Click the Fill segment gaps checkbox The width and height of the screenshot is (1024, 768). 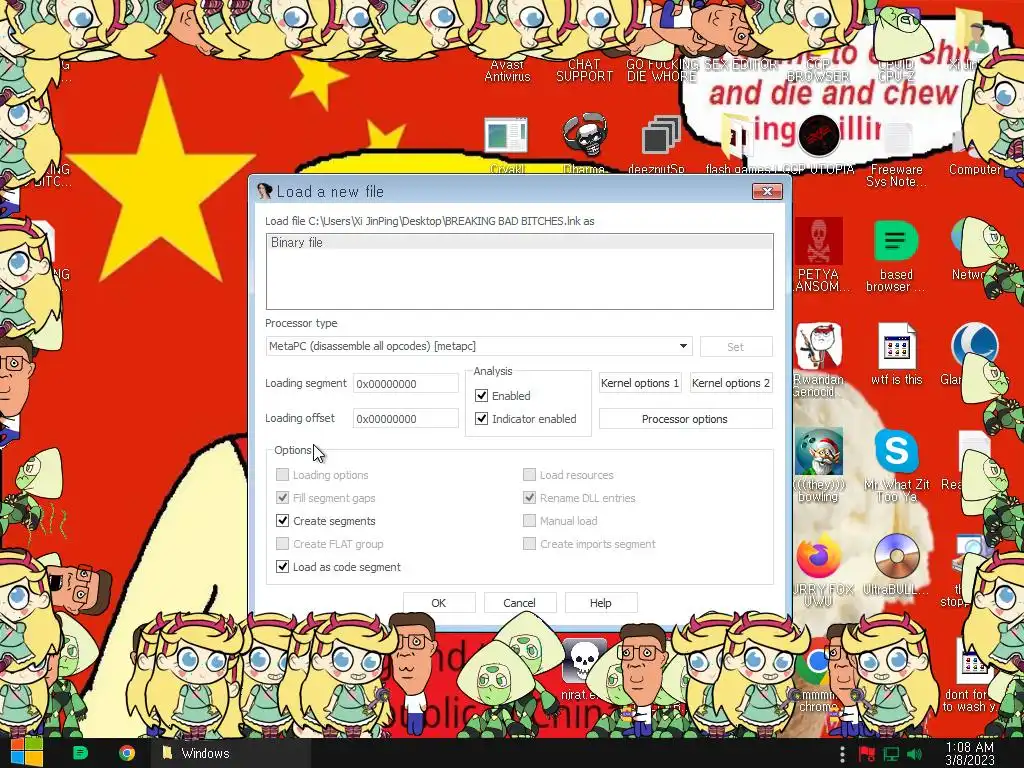(282, 498)
